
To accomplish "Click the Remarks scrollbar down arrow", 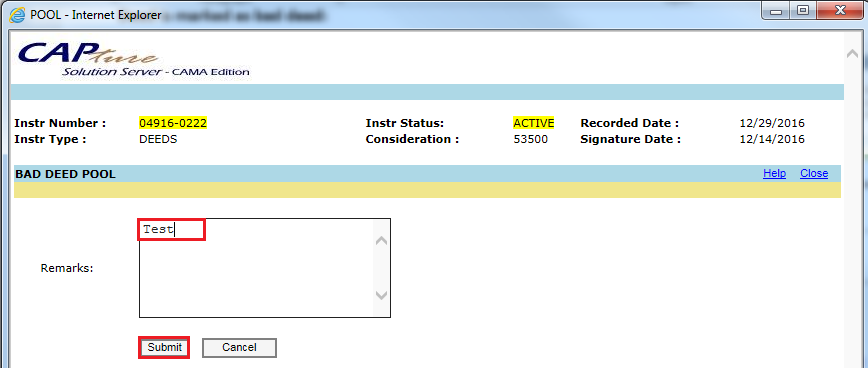I will [x=381, y=295].
